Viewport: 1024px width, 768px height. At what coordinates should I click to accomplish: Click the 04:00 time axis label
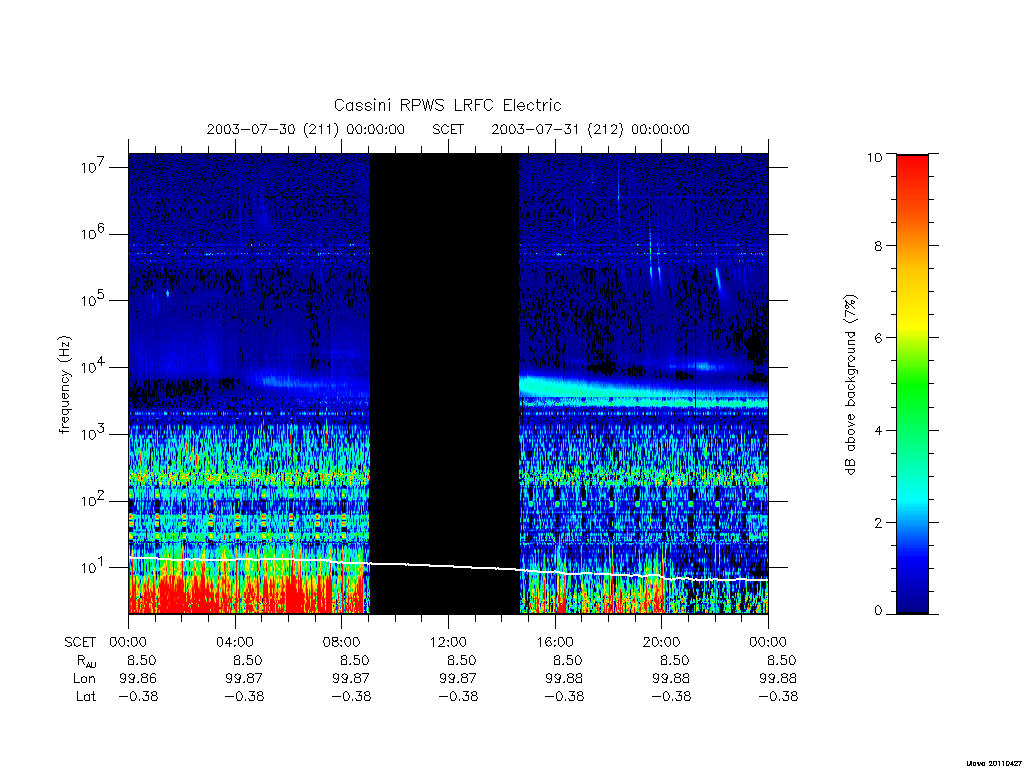(235, 642)
